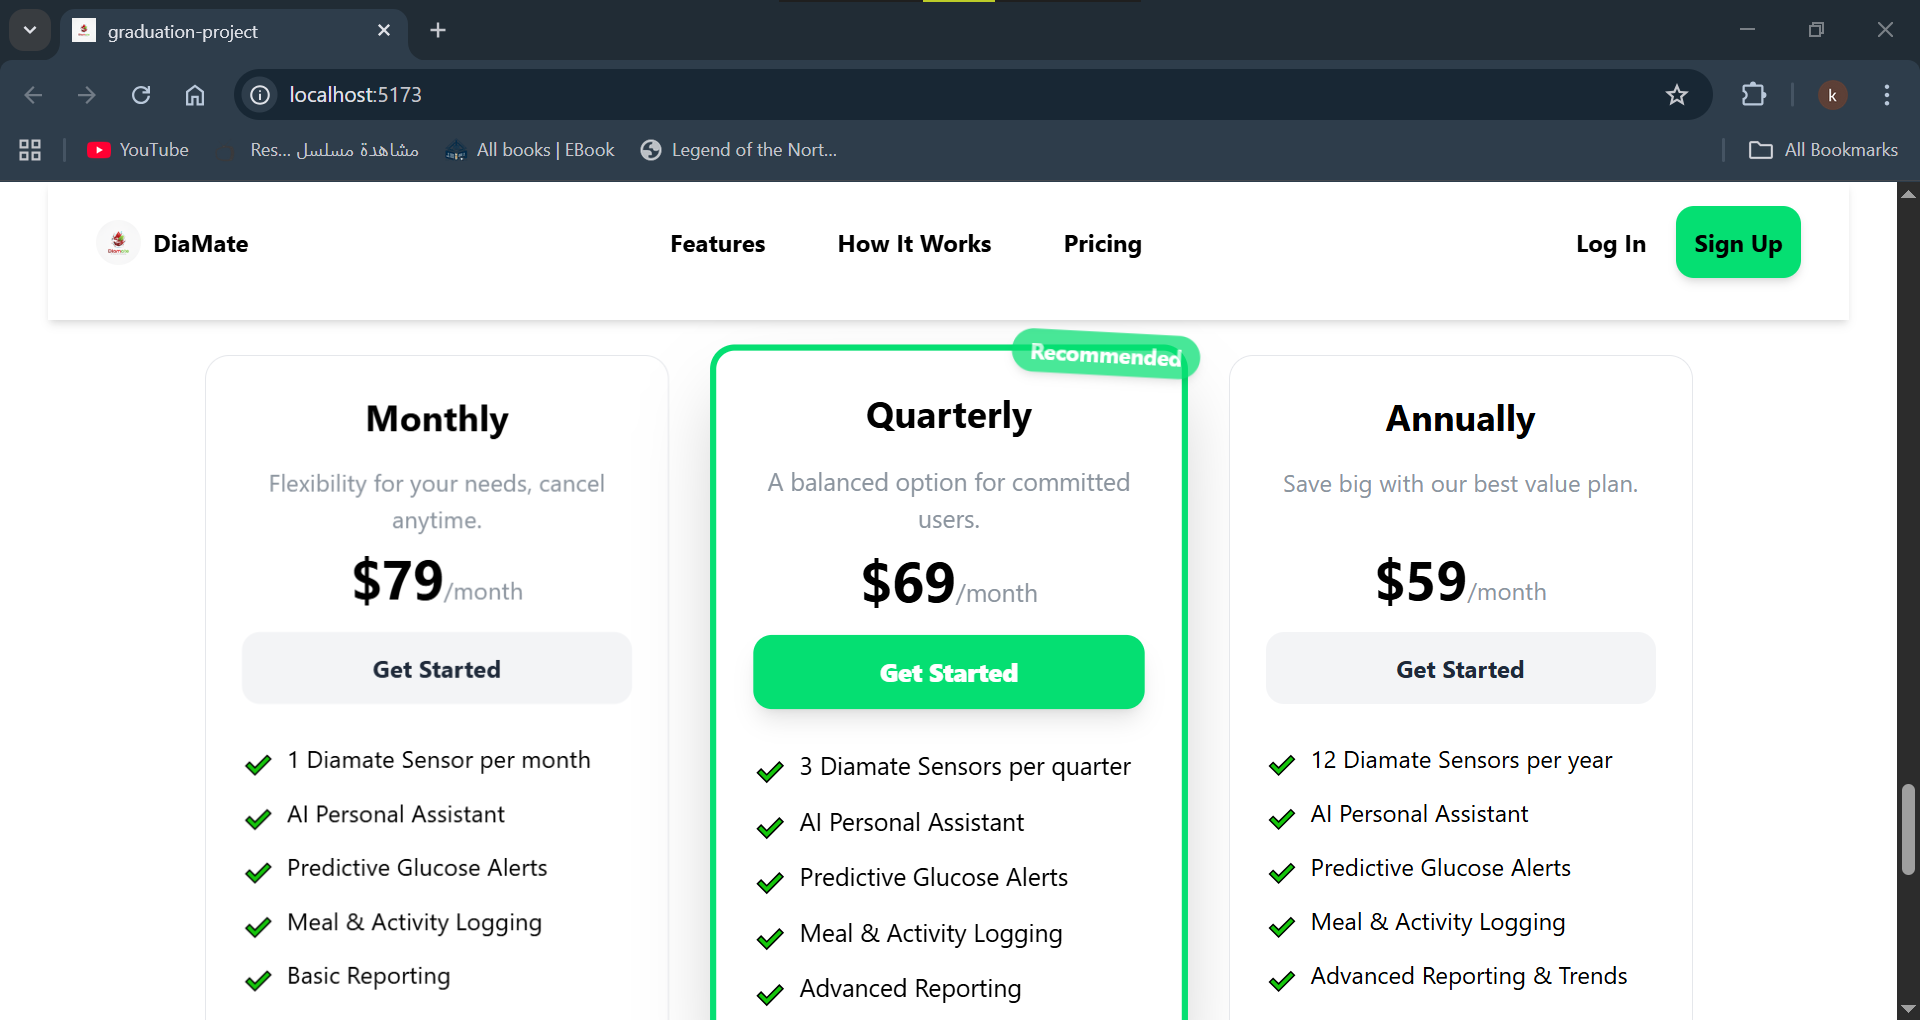This screenshot has height=1020, width=1920.
Task: Click the Log In link
Action: pos(1610,244)
